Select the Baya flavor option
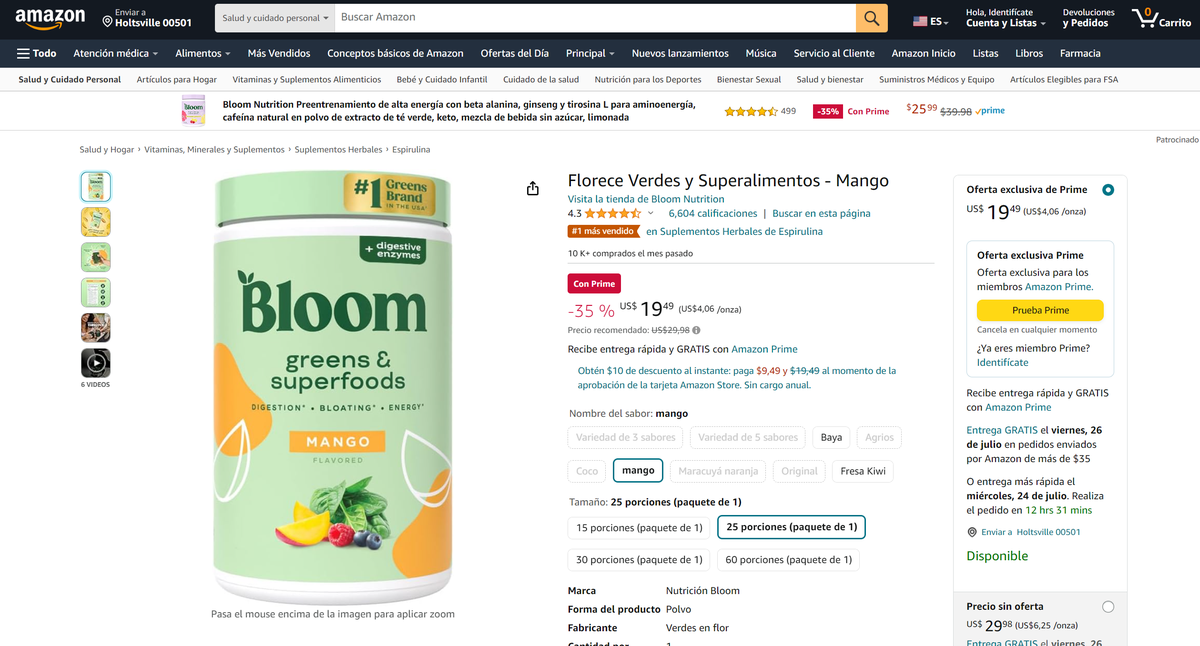1200x646 pixels. click(831, 437)
